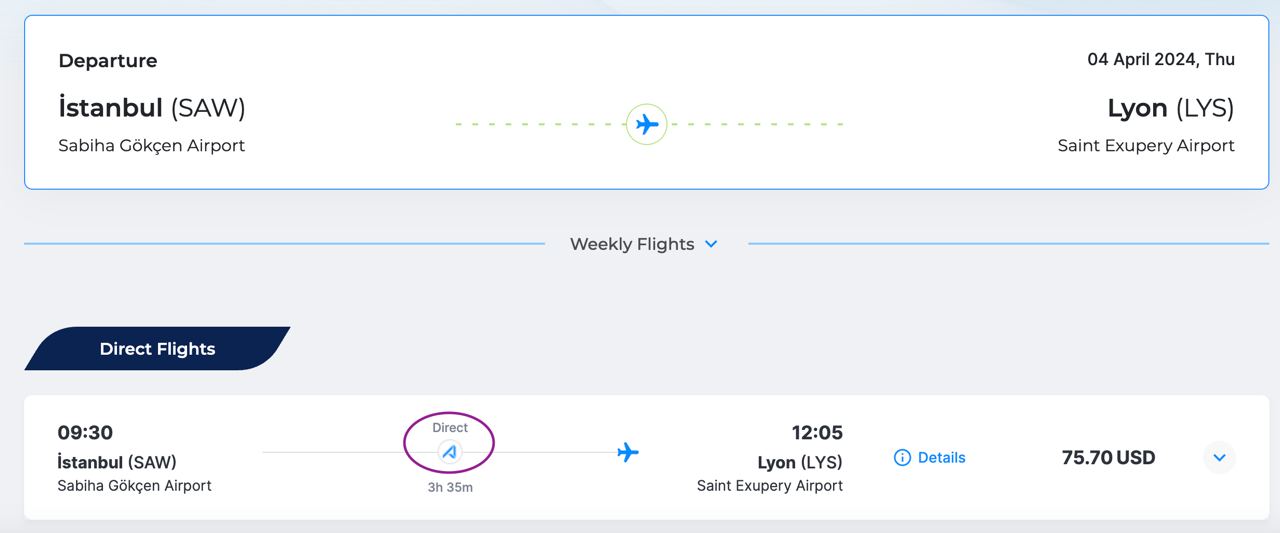Select the Direct Flights tab
This screenshot has height=533, width=1280.
pos(157,349)
